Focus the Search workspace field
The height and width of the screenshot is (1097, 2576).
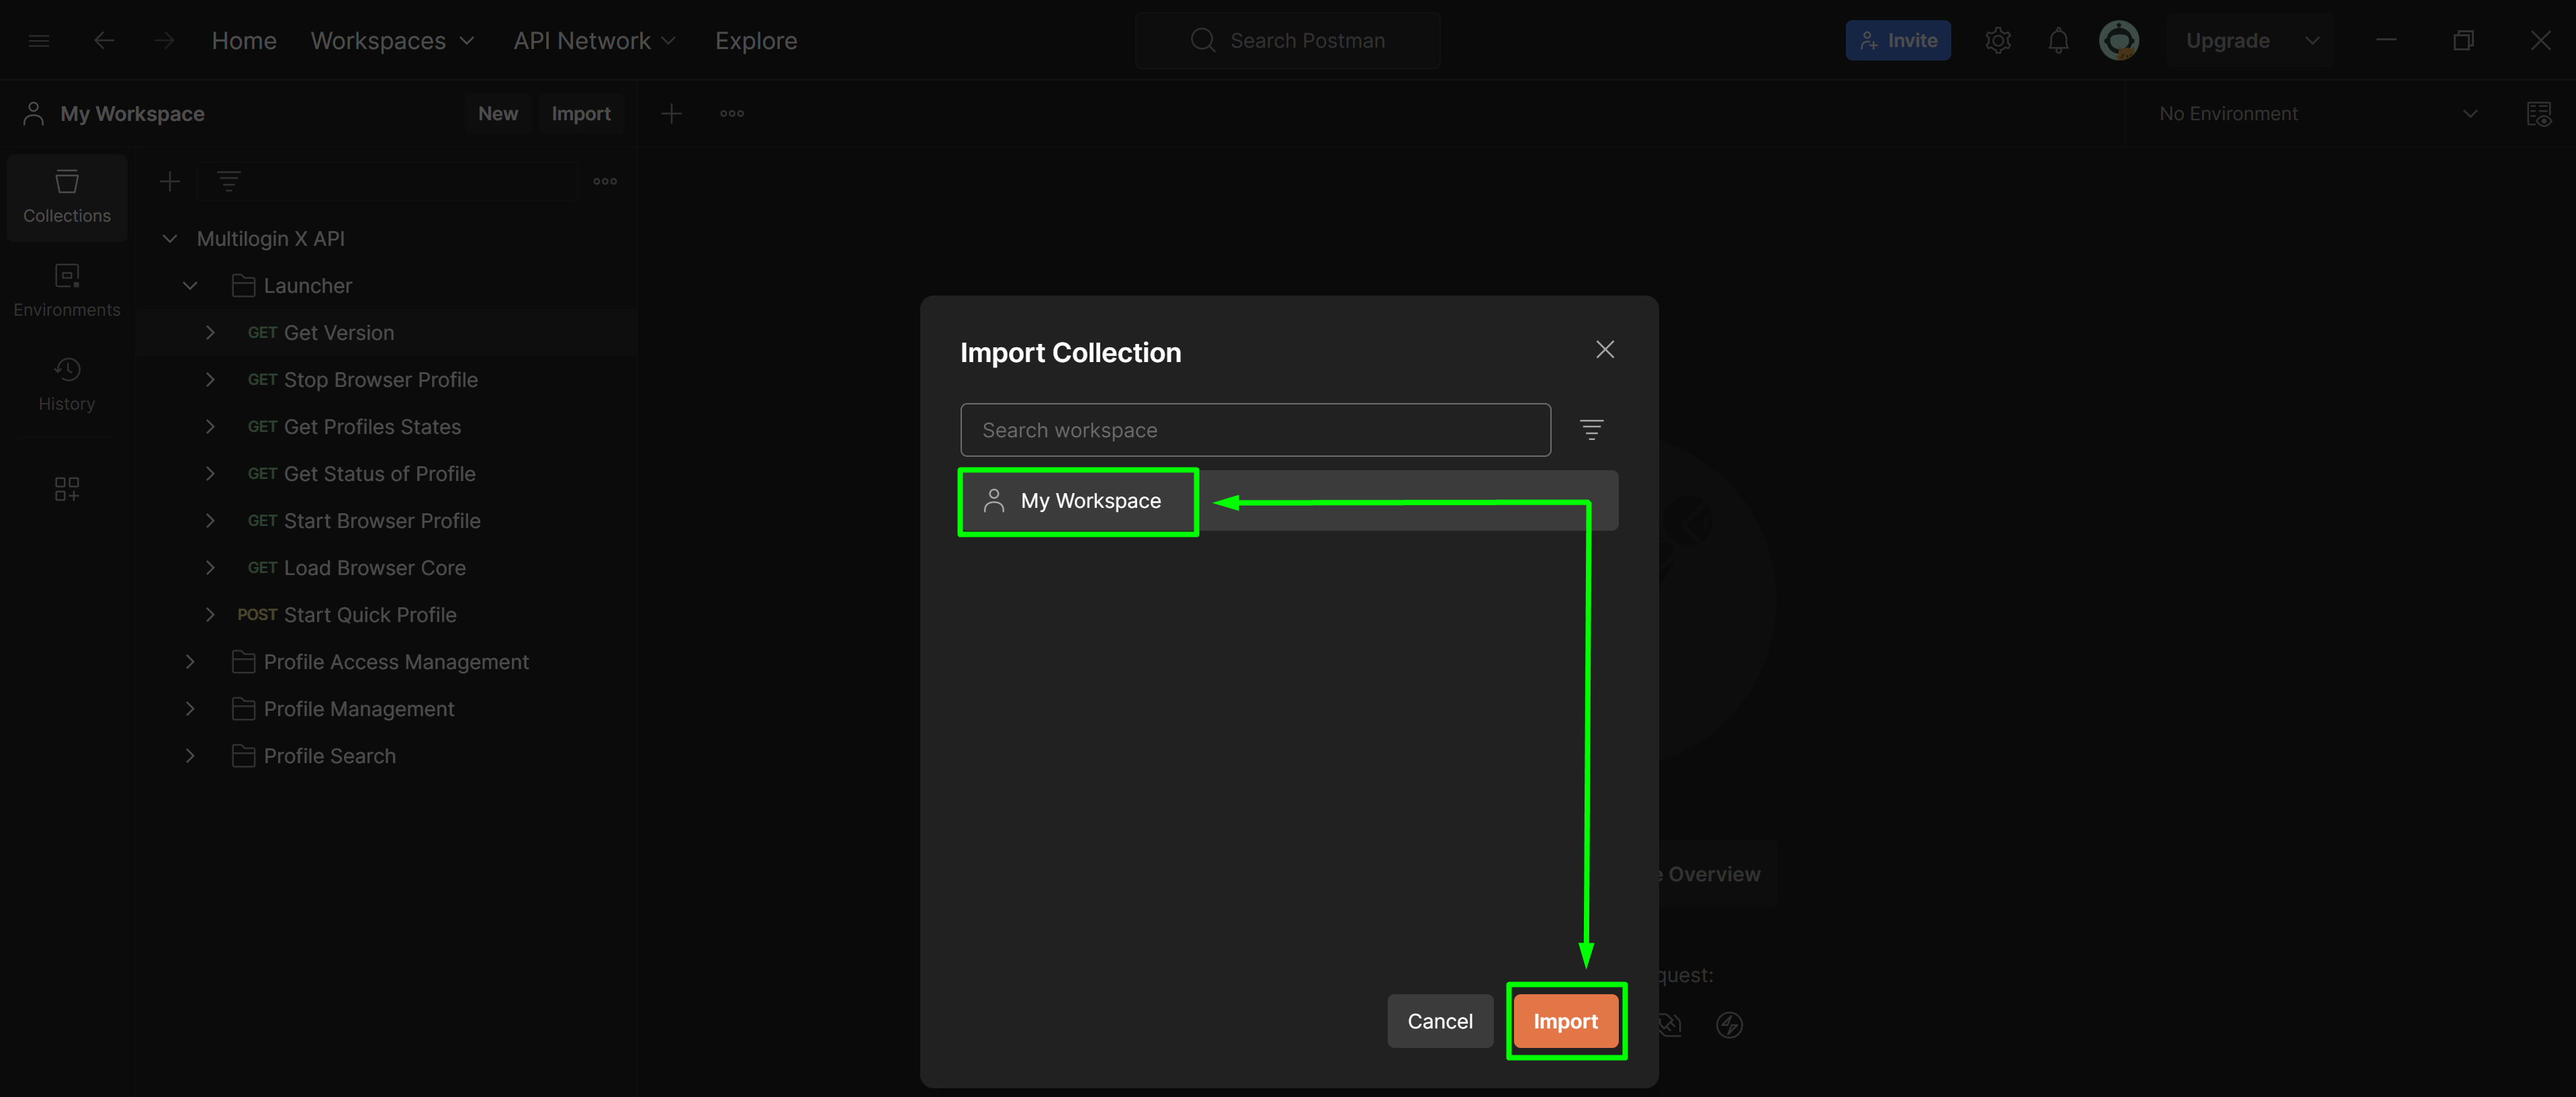[x=1255, y=430]
